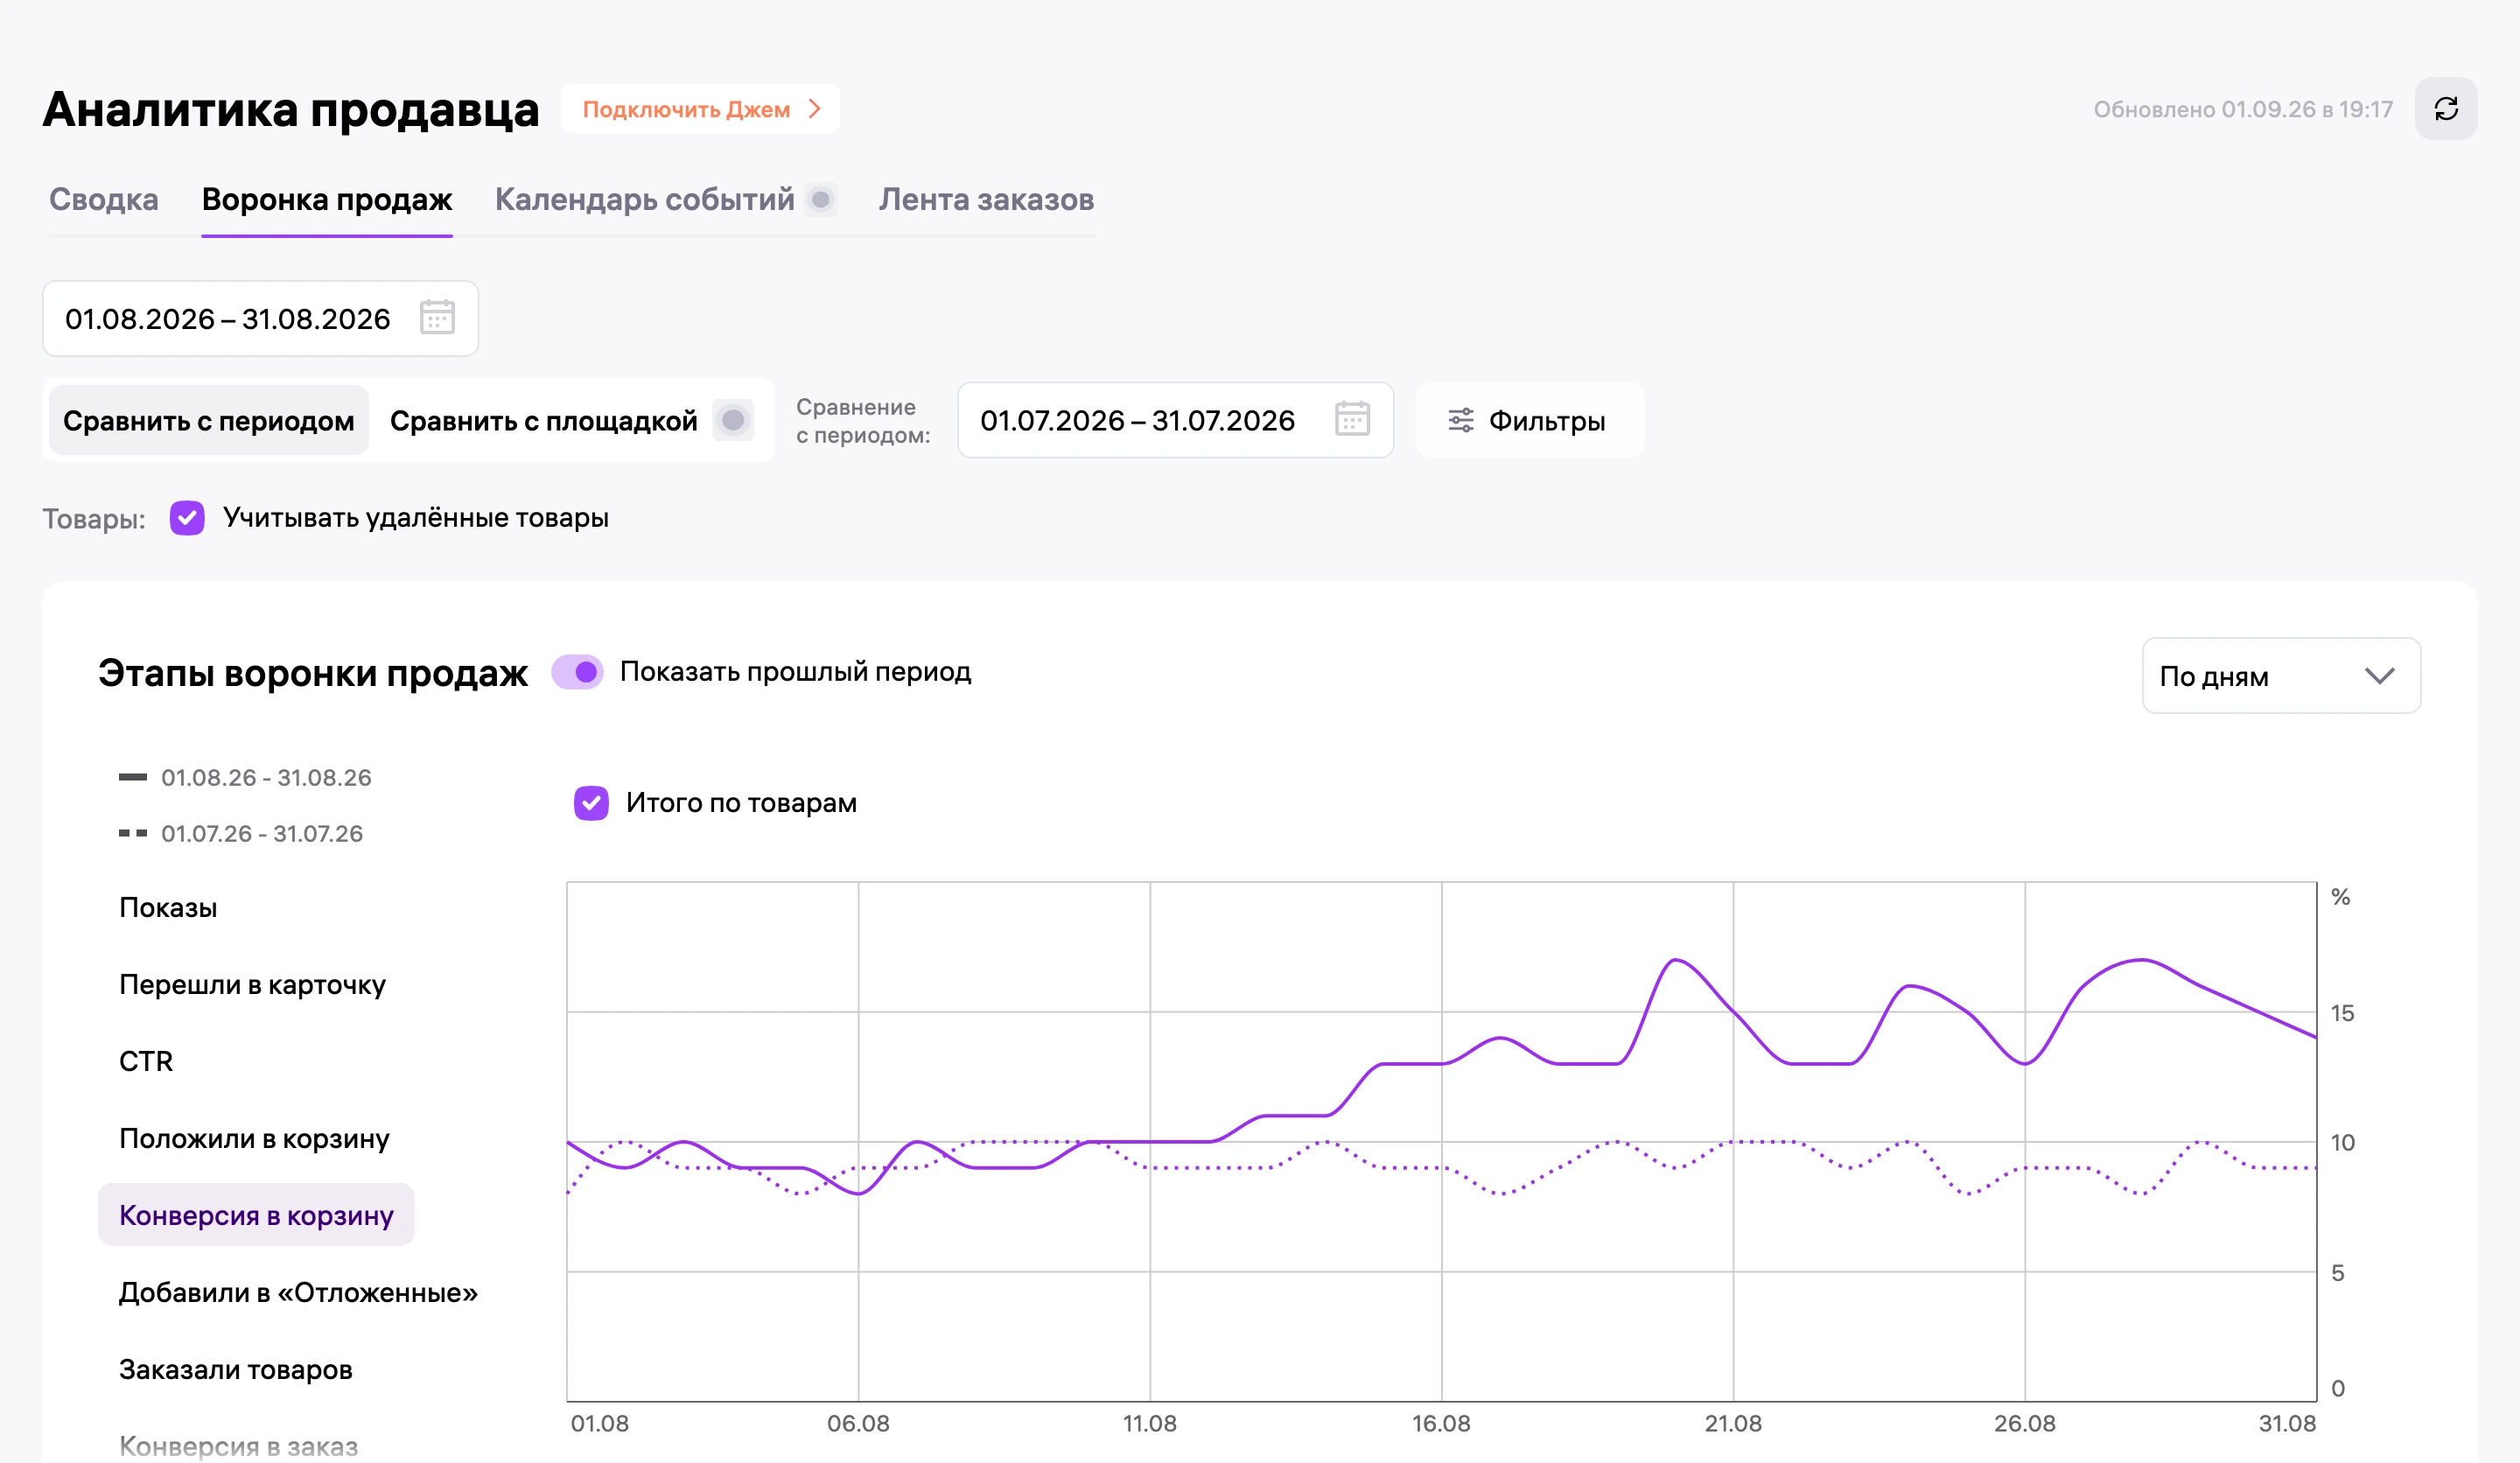Open calendar icon in comparison period field
2520x1463 pixels.
tap(1352, 419)
